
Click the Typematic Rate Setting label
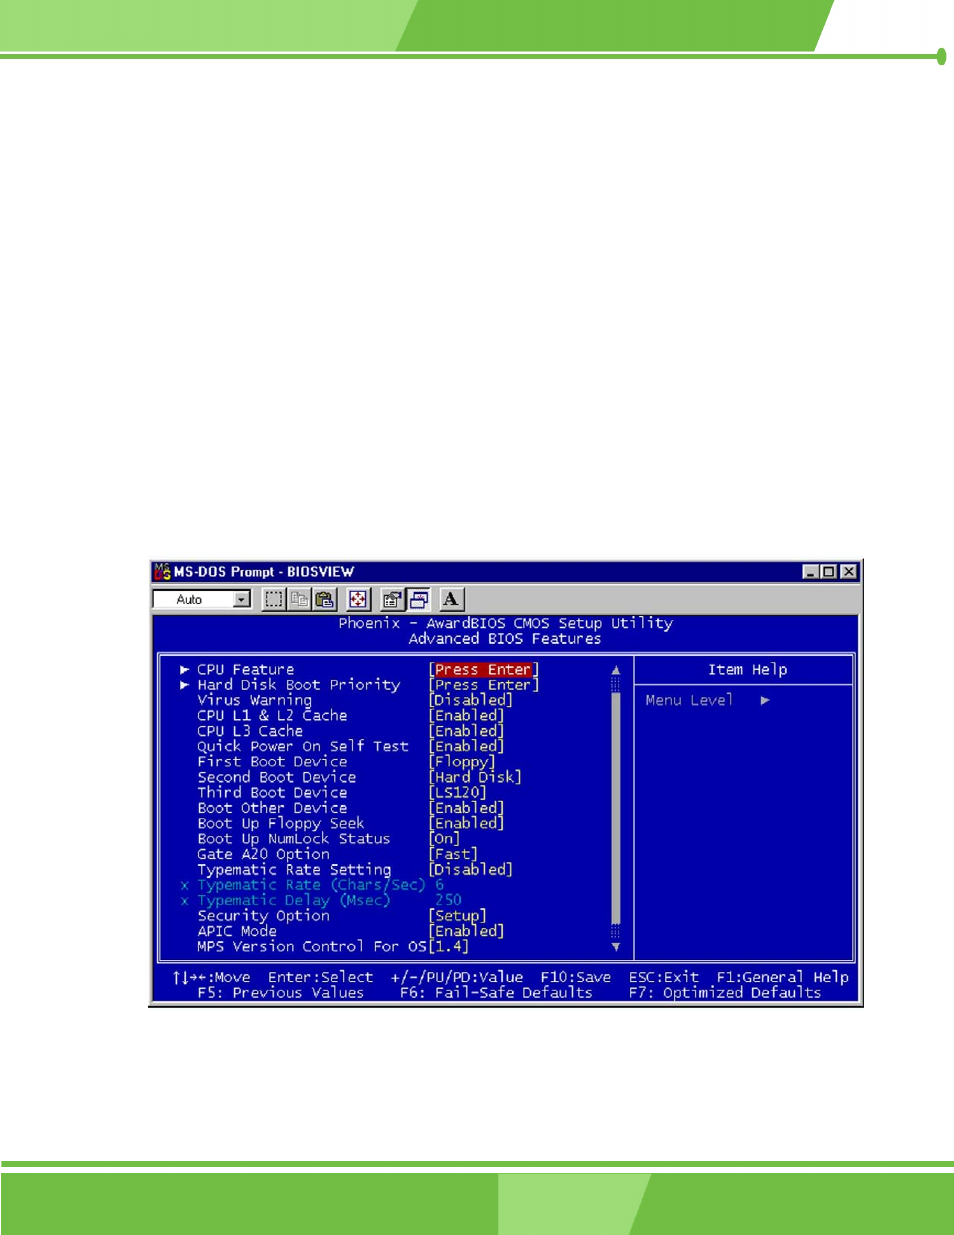pyautogui.click(x=294, y=870)
